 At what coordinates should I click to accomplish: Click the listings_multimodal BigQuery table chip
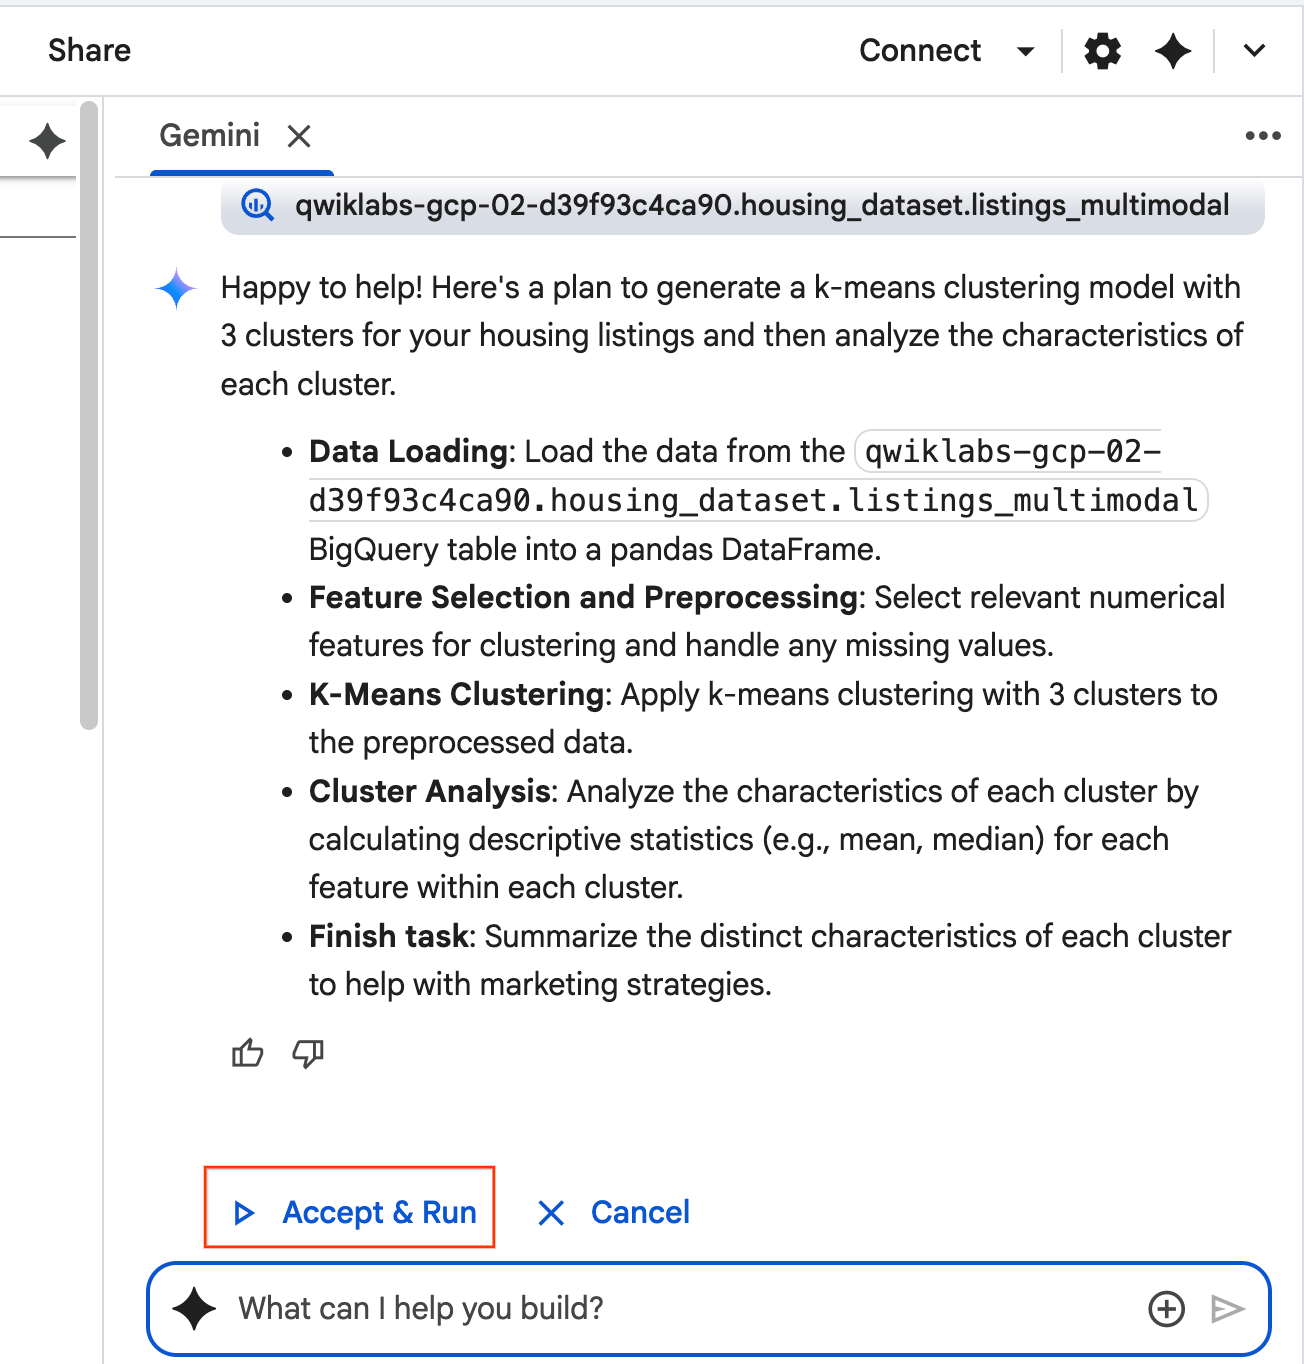pyautogui.click(x=741, y=206)
